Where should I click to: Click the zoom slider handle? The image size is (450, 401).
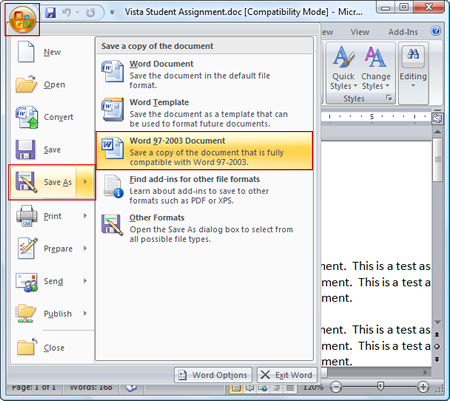(380, 387)
